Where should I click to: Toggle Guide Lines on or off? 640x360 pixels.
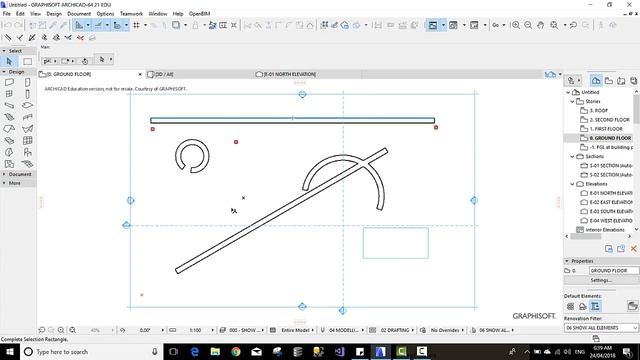click(79, 25)
